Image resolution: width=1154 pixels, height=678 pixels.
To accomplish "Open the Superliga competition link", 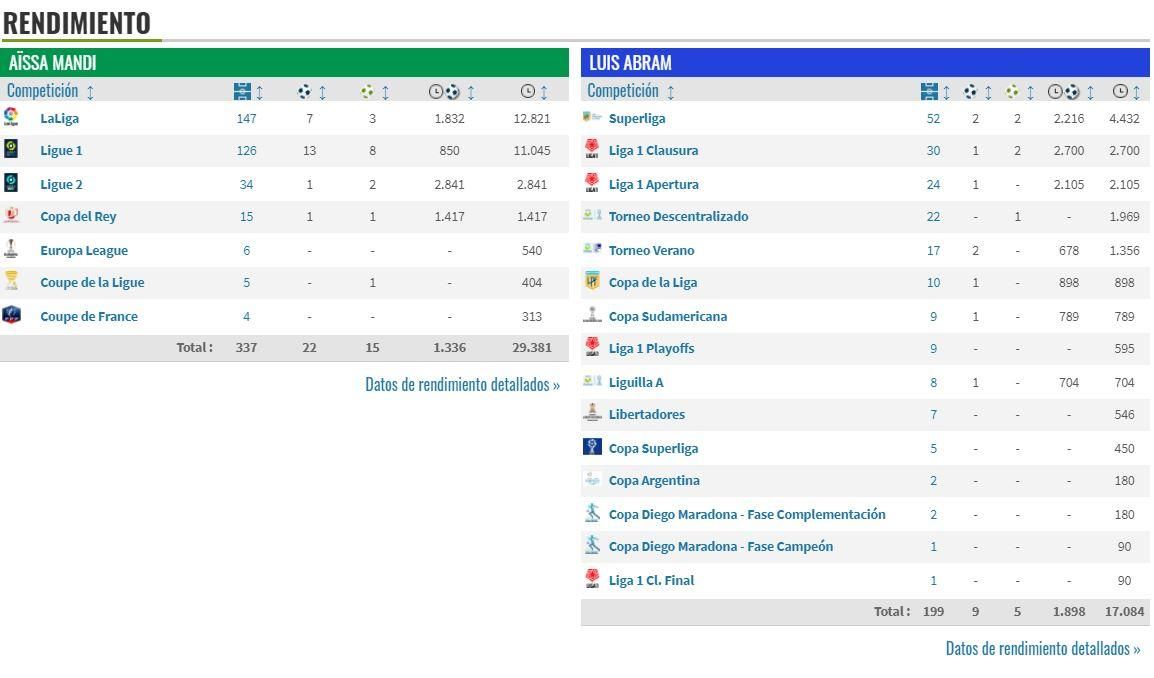I will [x=636, y=118].
